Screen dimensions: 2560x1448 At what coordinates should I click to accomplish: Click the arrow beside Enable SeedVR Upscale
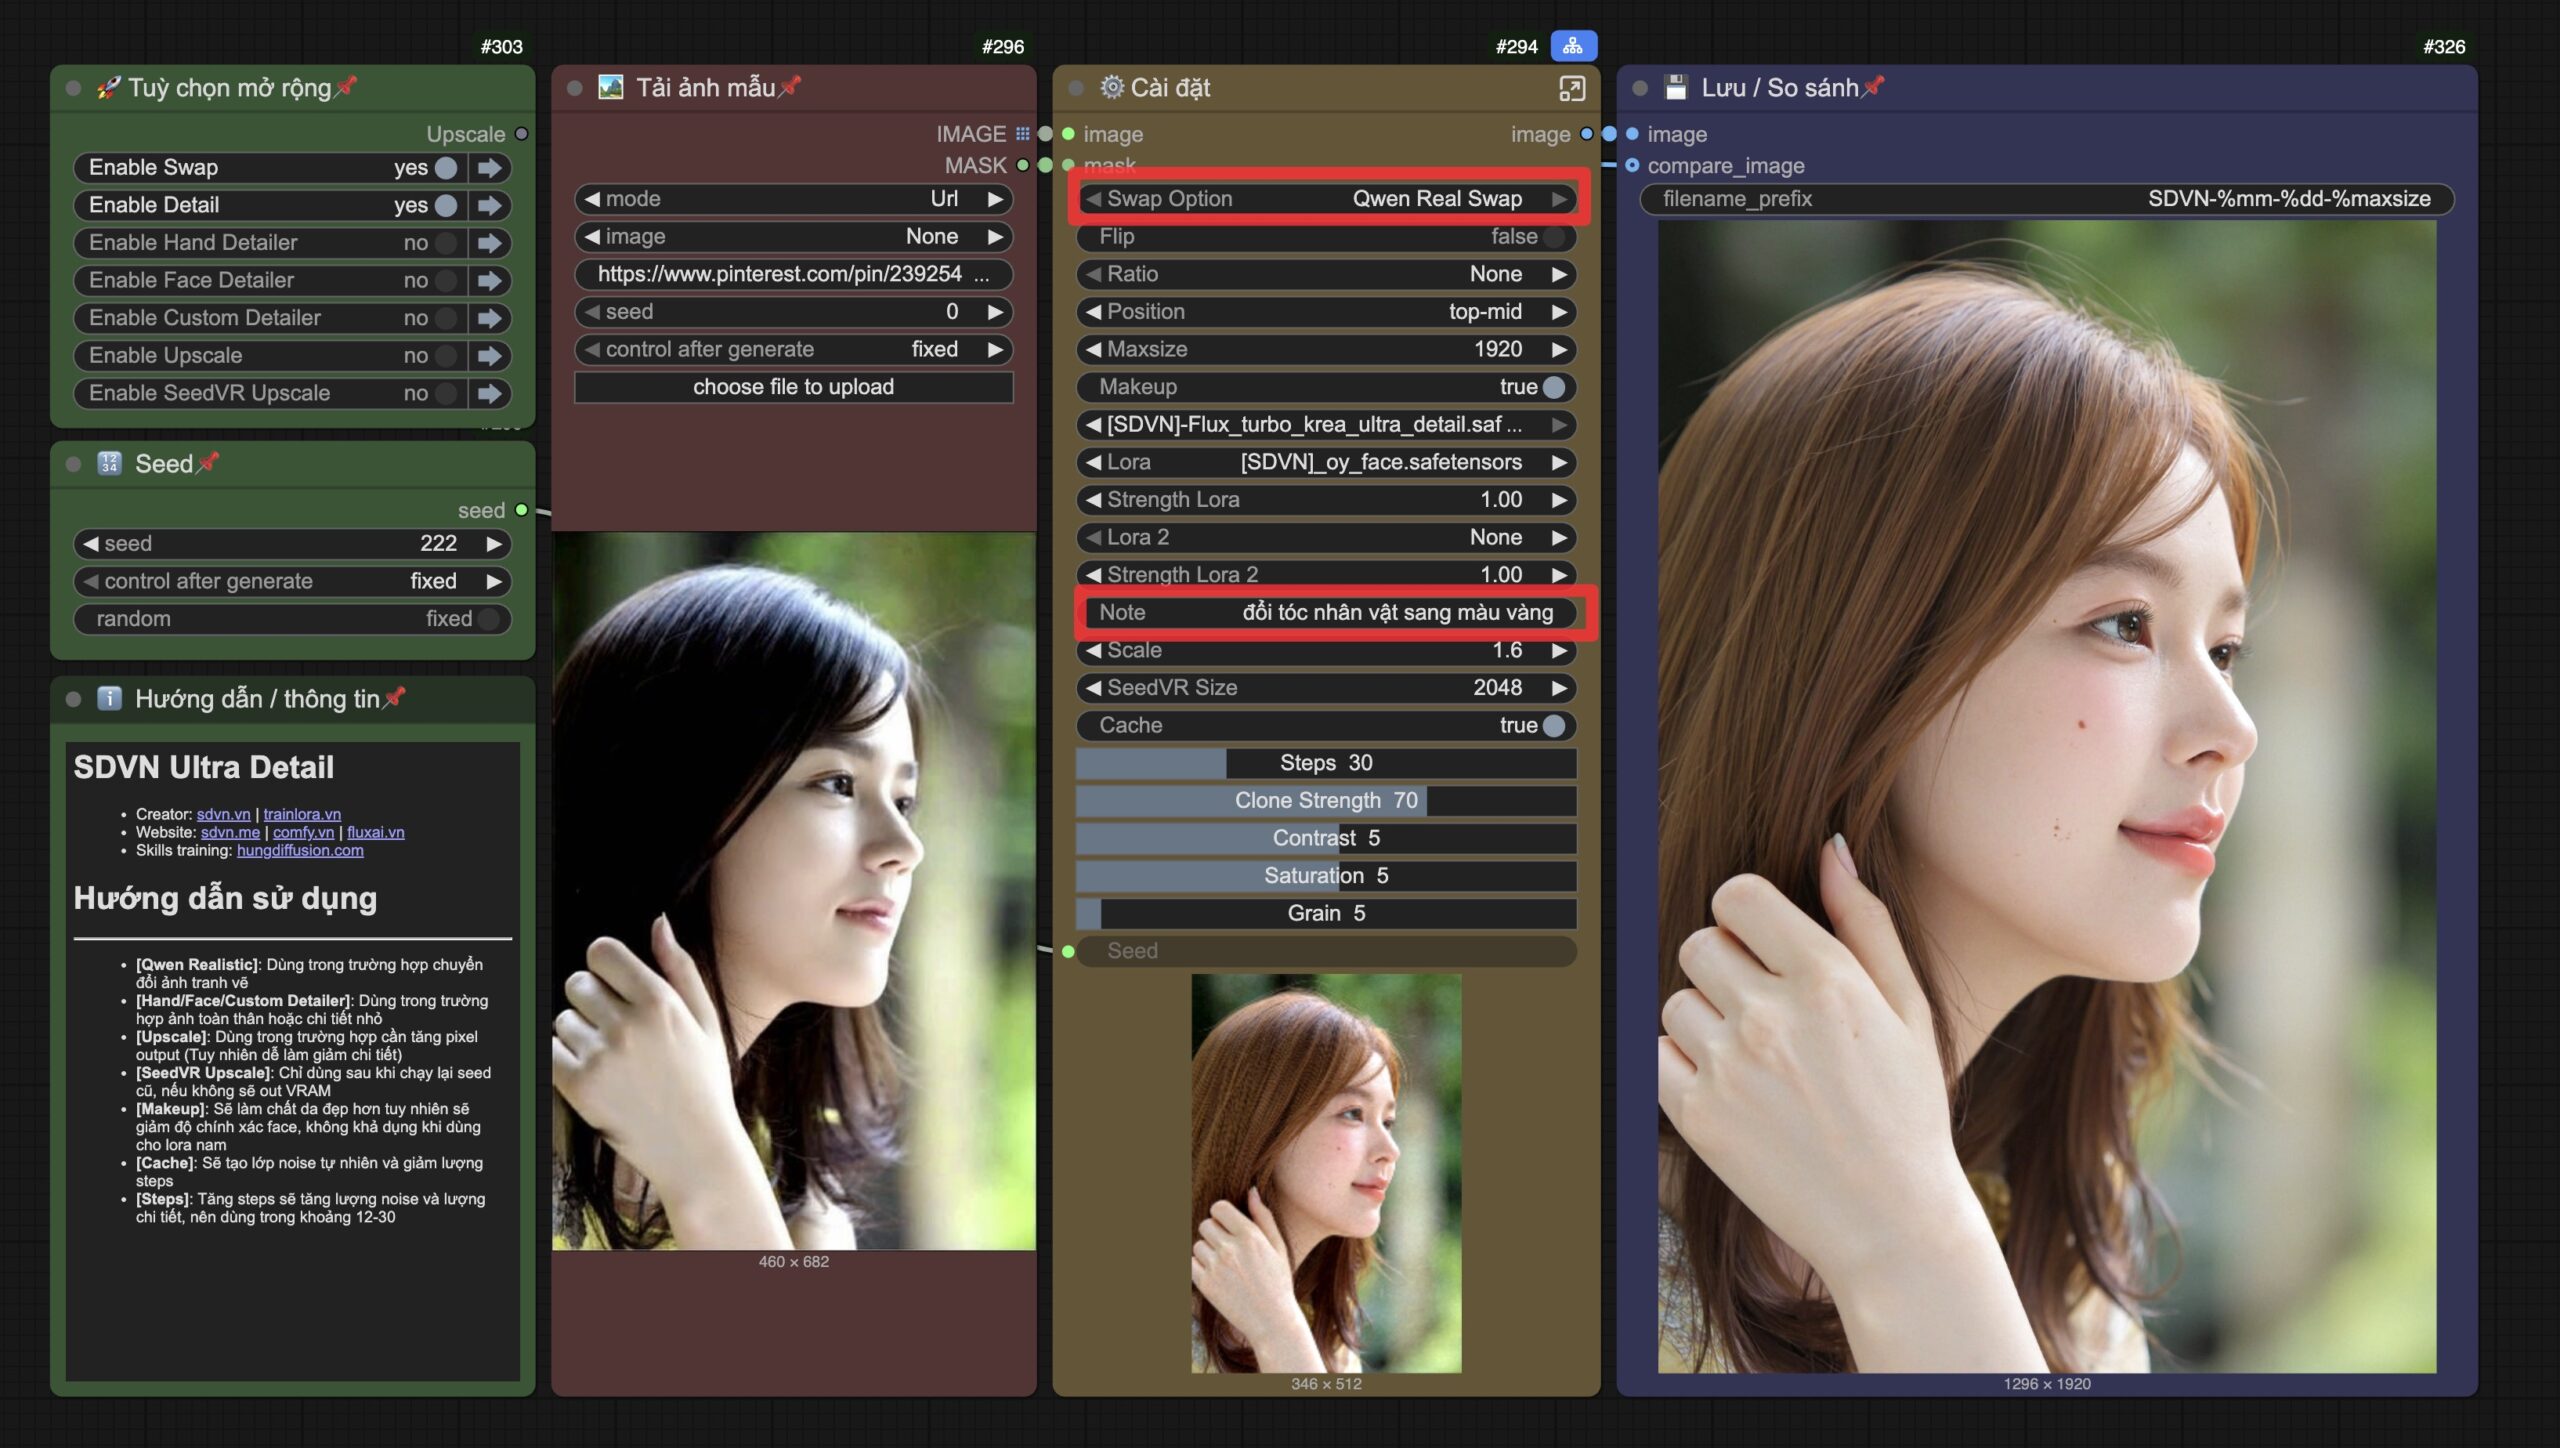489,394
